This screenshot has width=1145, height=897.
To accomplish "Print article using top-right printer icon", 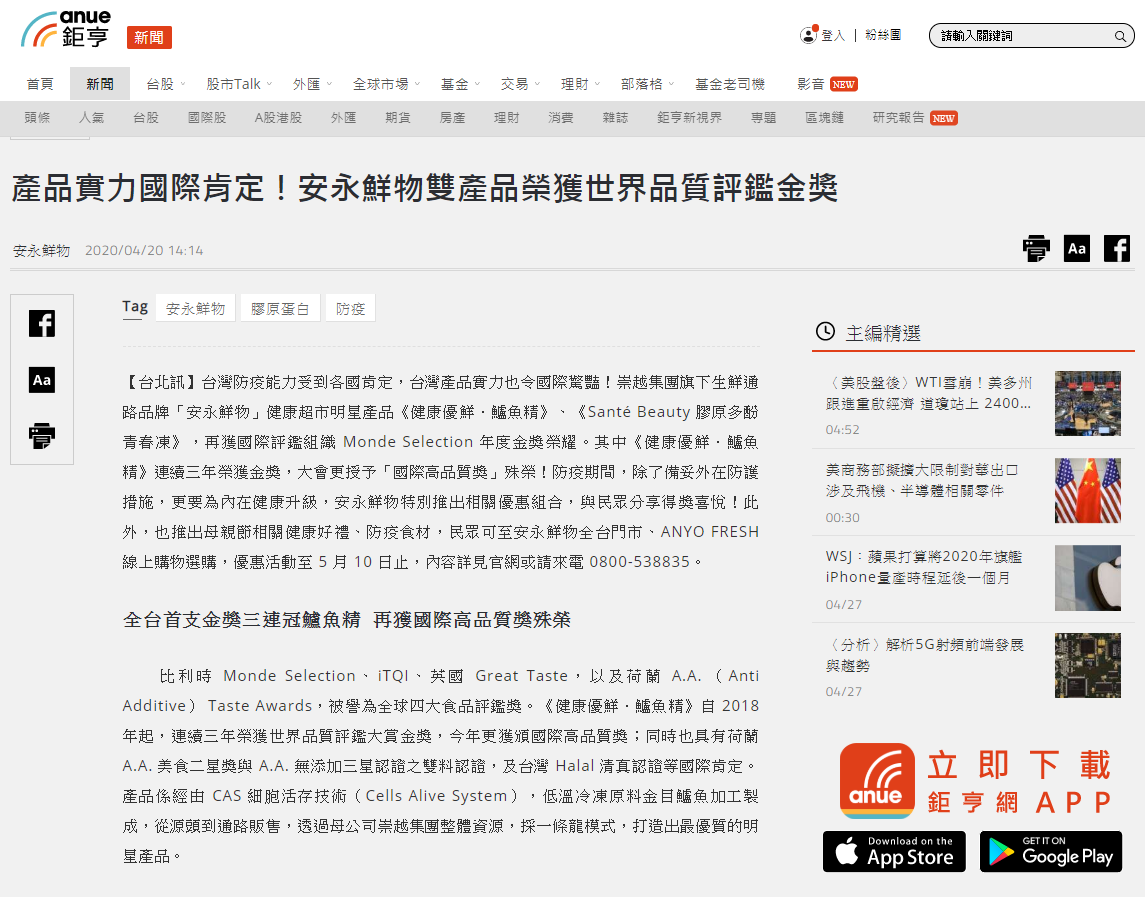I will (x=1036, y=248).
